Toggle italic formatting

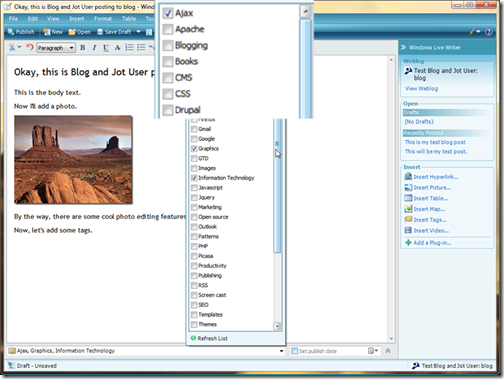pos(94,48)
